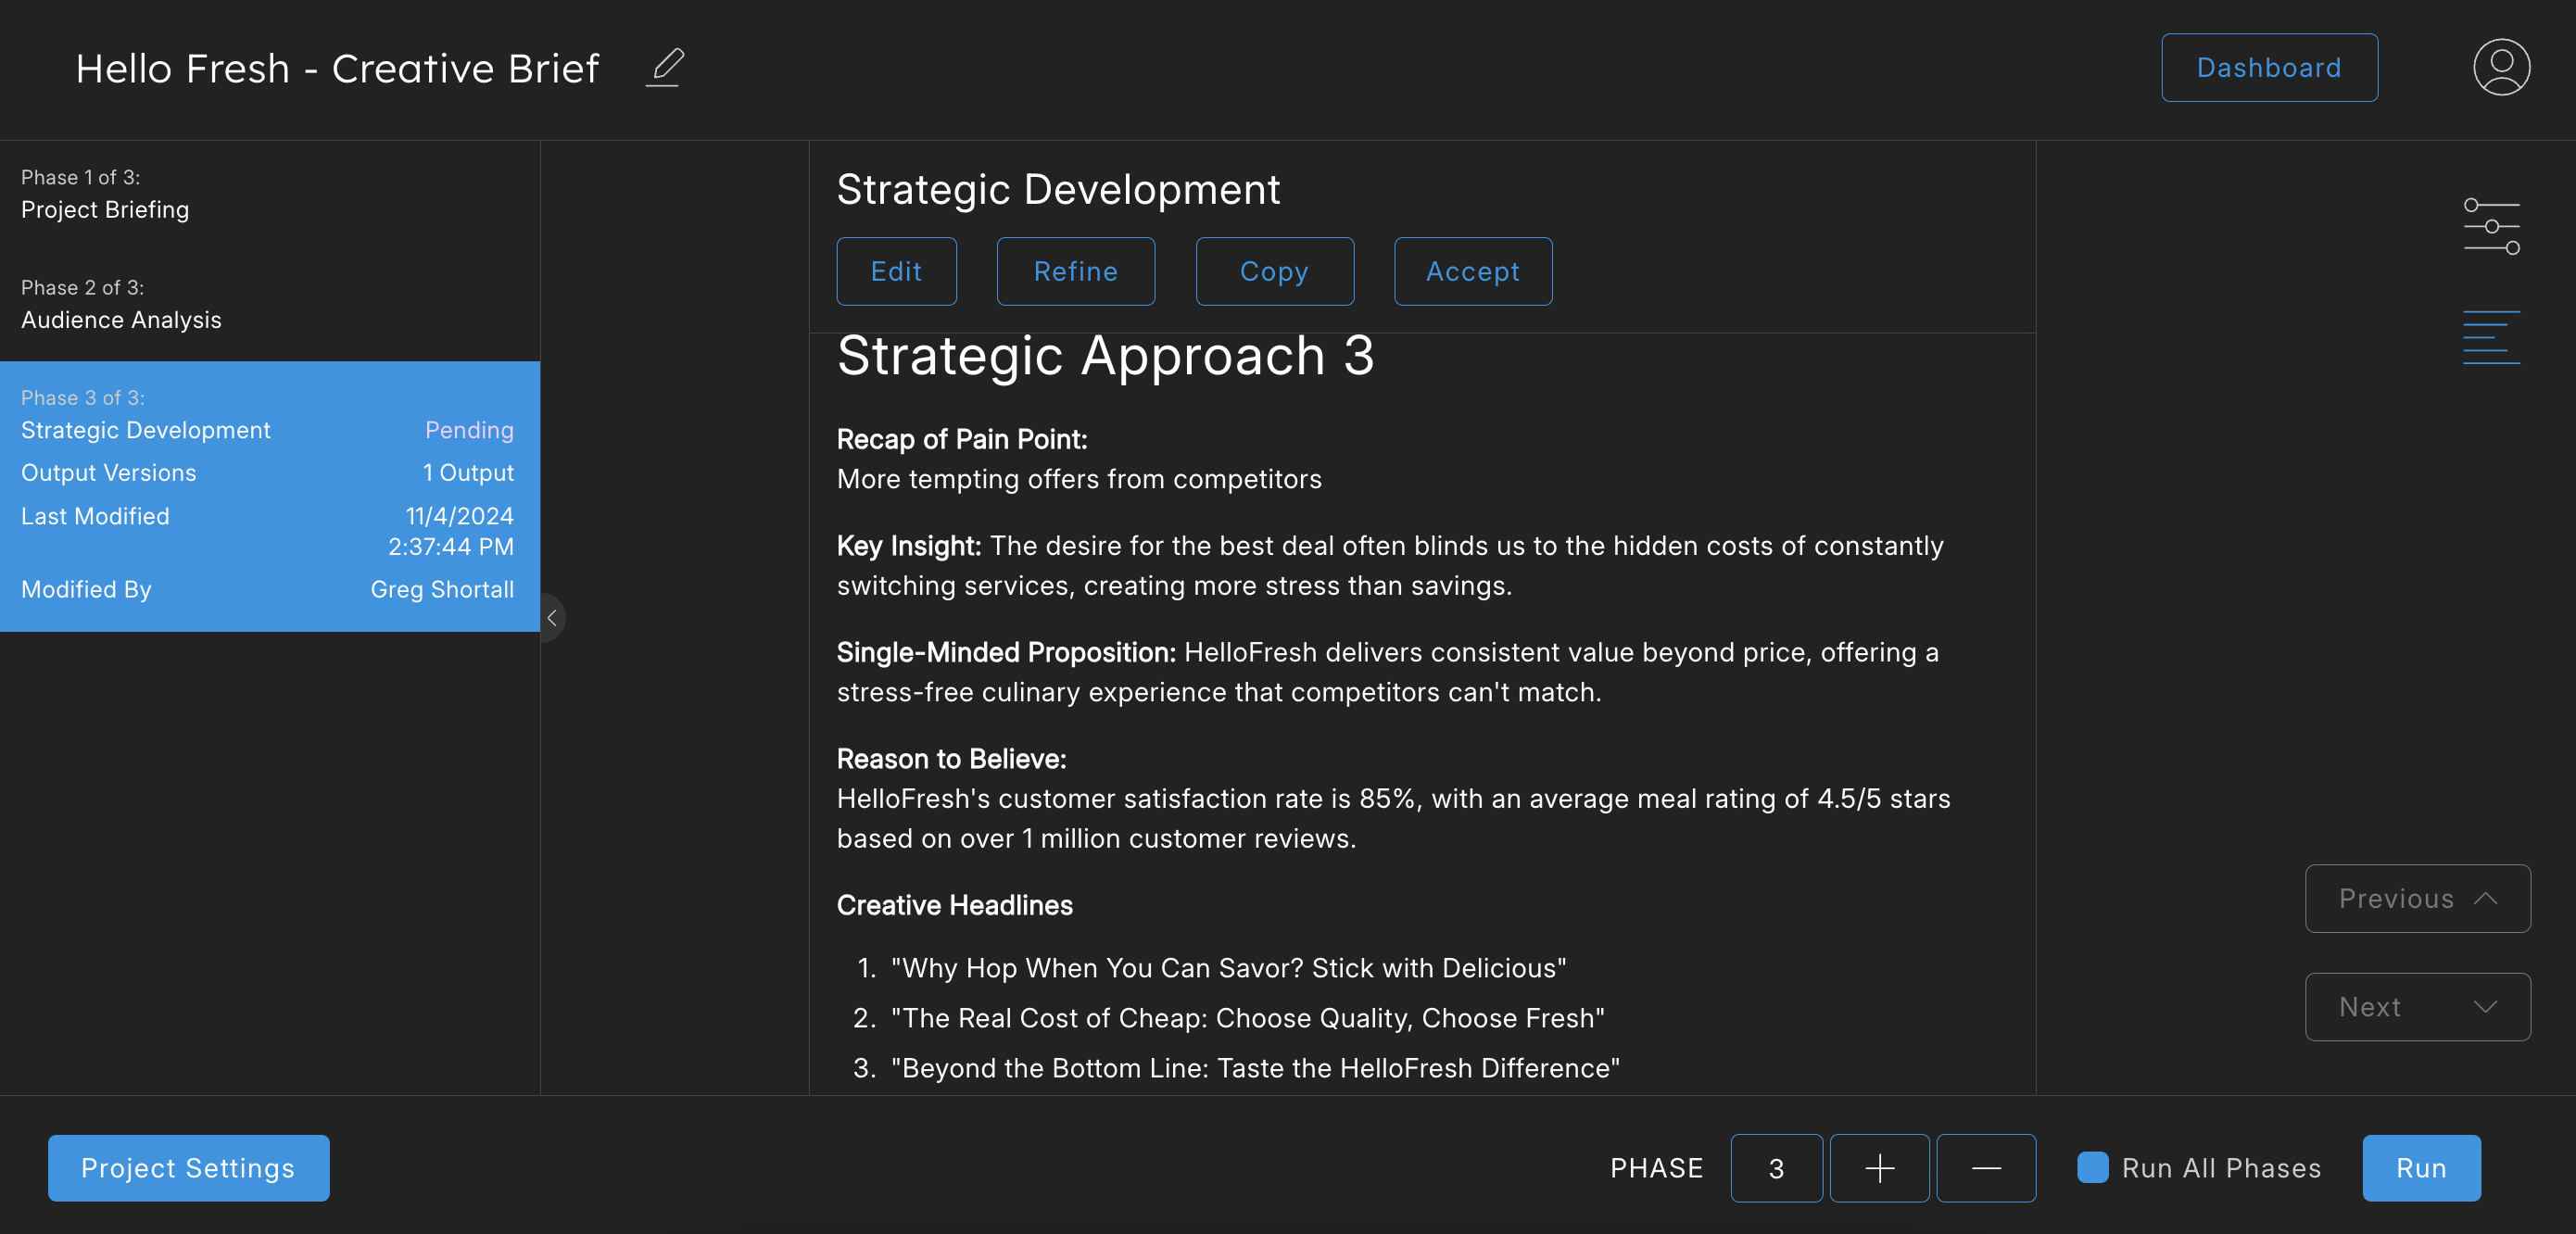Open the user profile avatar icon
Screen dimensions: 2576x1234
coord(2500,67)
